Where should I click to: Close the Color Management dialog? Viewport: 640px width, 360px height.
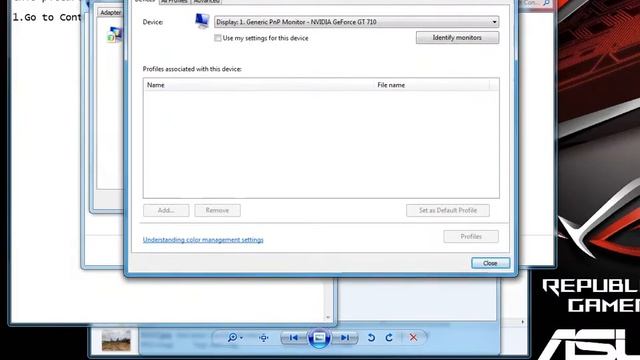pos(490,263)
